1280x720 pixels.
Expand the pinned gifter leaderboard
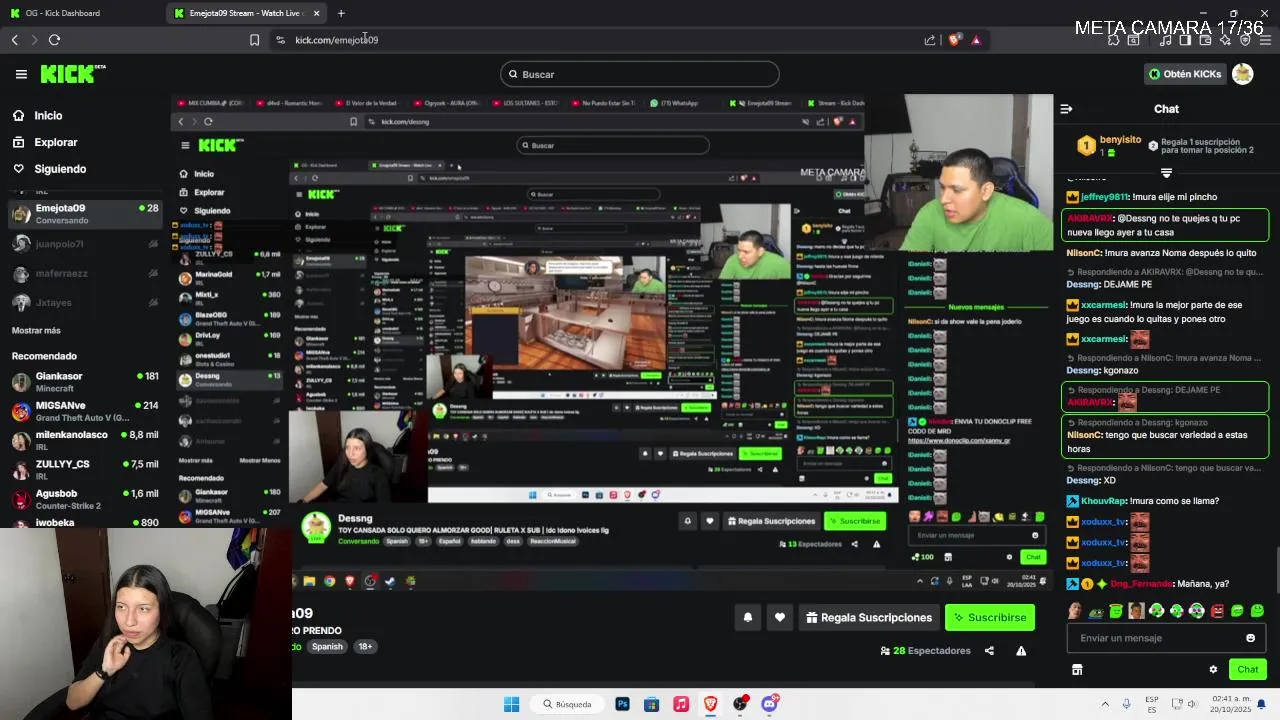click(1166, 173)
